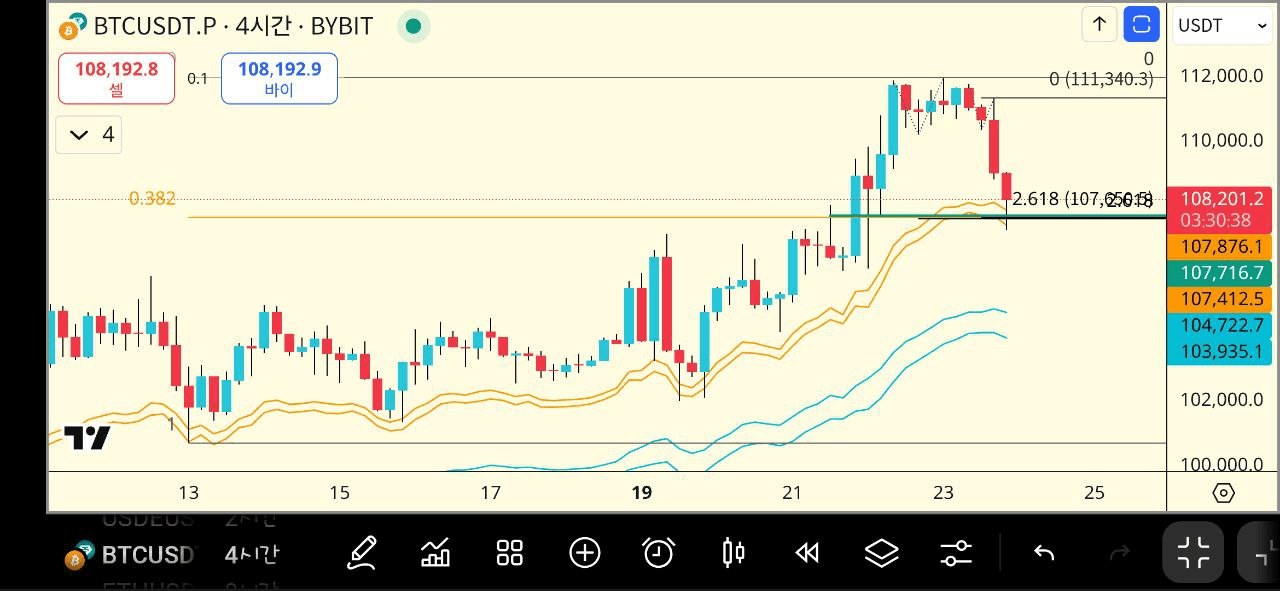Select the orange price label 107,412.5
This screenshot has width=1280, height=591.
click(1219, 299)
